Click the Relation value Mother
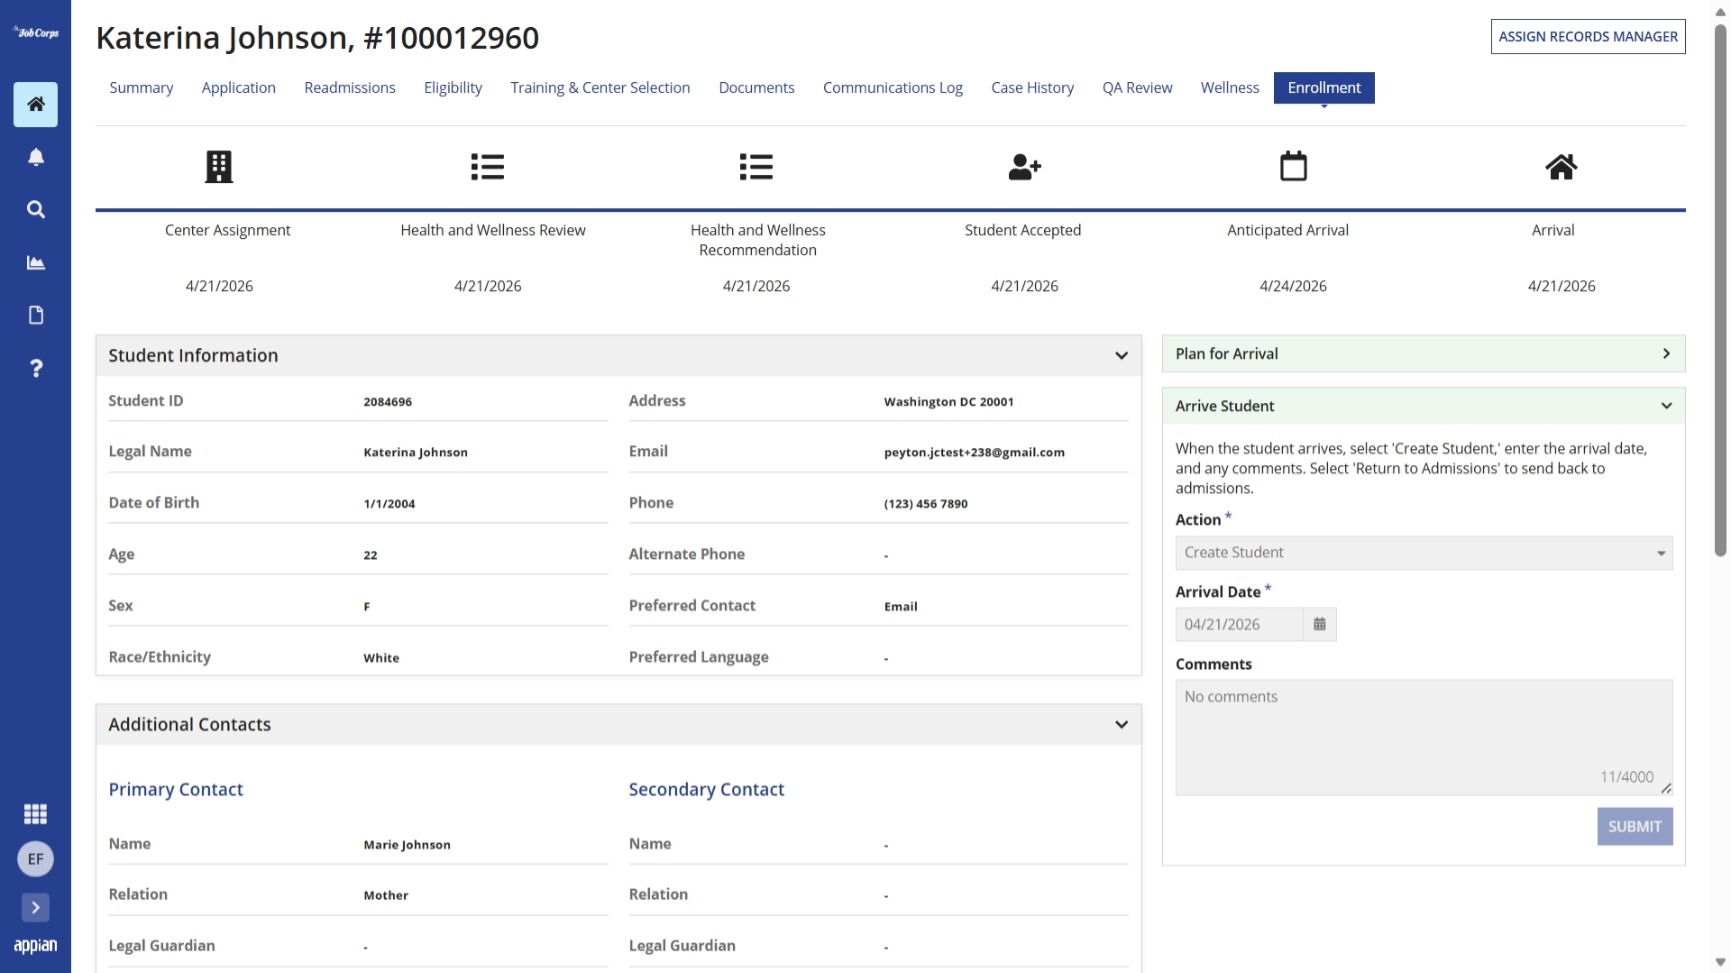 coord(386,896)
